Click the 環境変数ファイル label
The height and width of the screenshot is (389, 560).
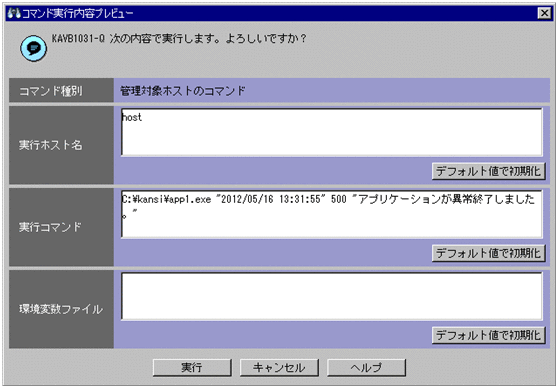(61, 309)
